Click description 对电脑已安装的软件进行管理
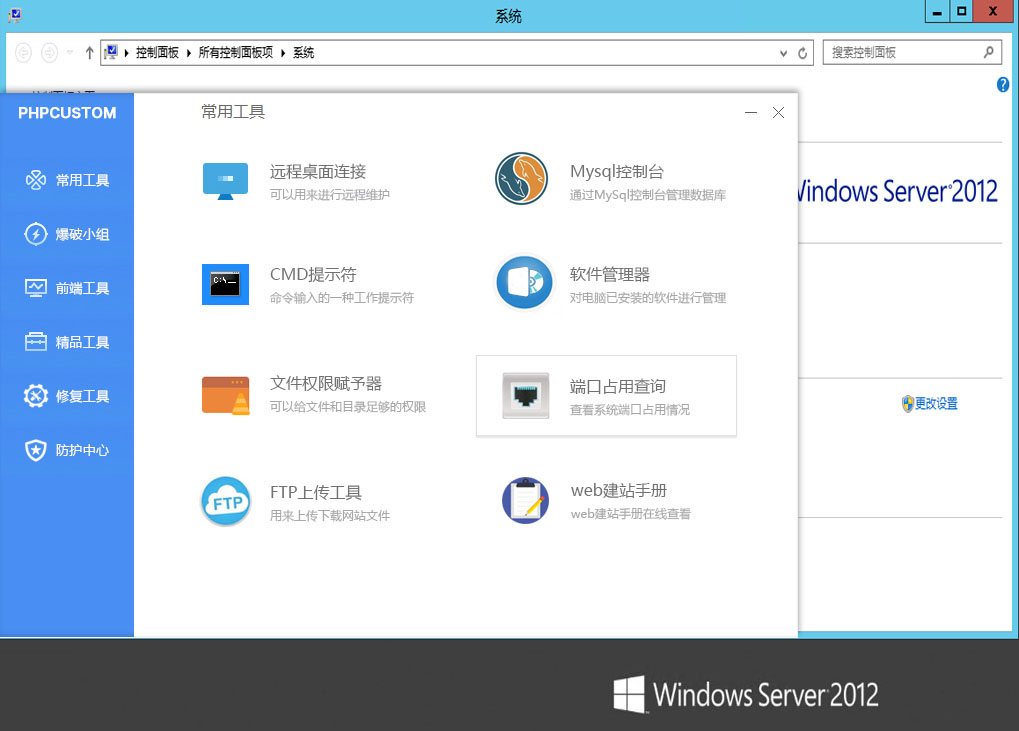1019x731 pixels. (648, 298)
